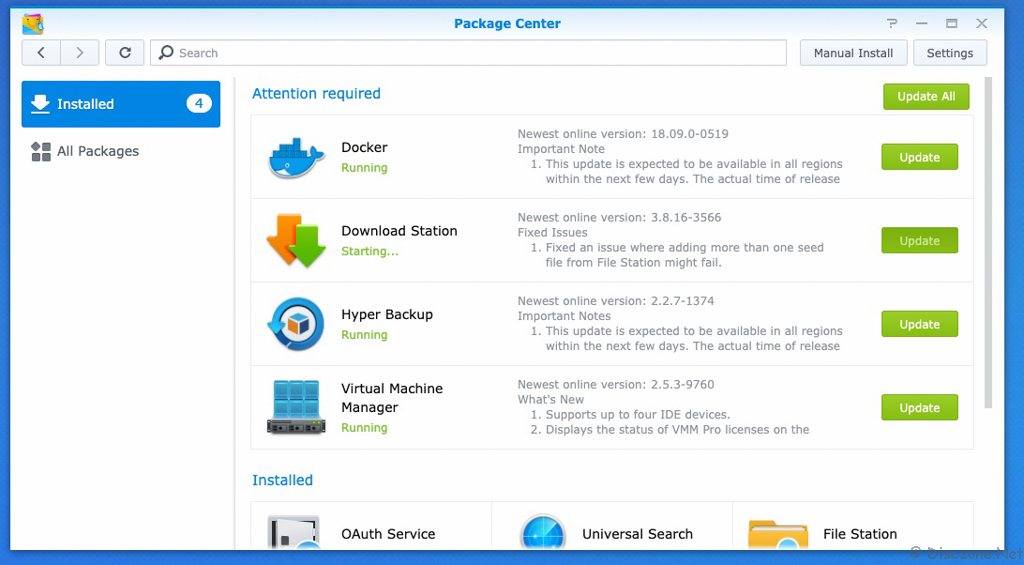Screen dimensions: 1024x565
Task: Click the search magnifier icon
Action: point(167,52)
